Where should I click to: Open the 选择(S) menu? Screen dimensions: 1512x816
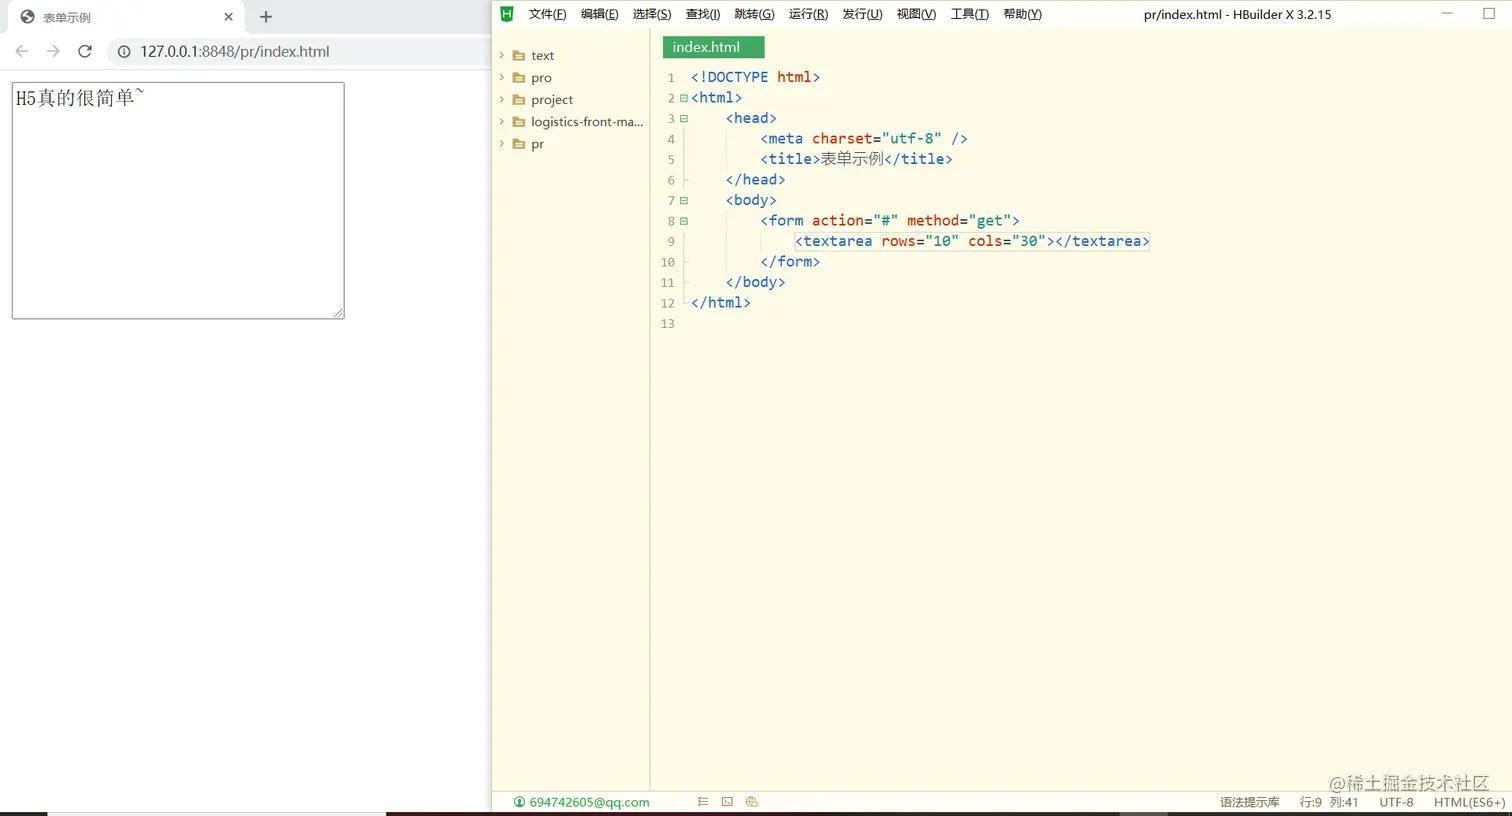point(652,14)
